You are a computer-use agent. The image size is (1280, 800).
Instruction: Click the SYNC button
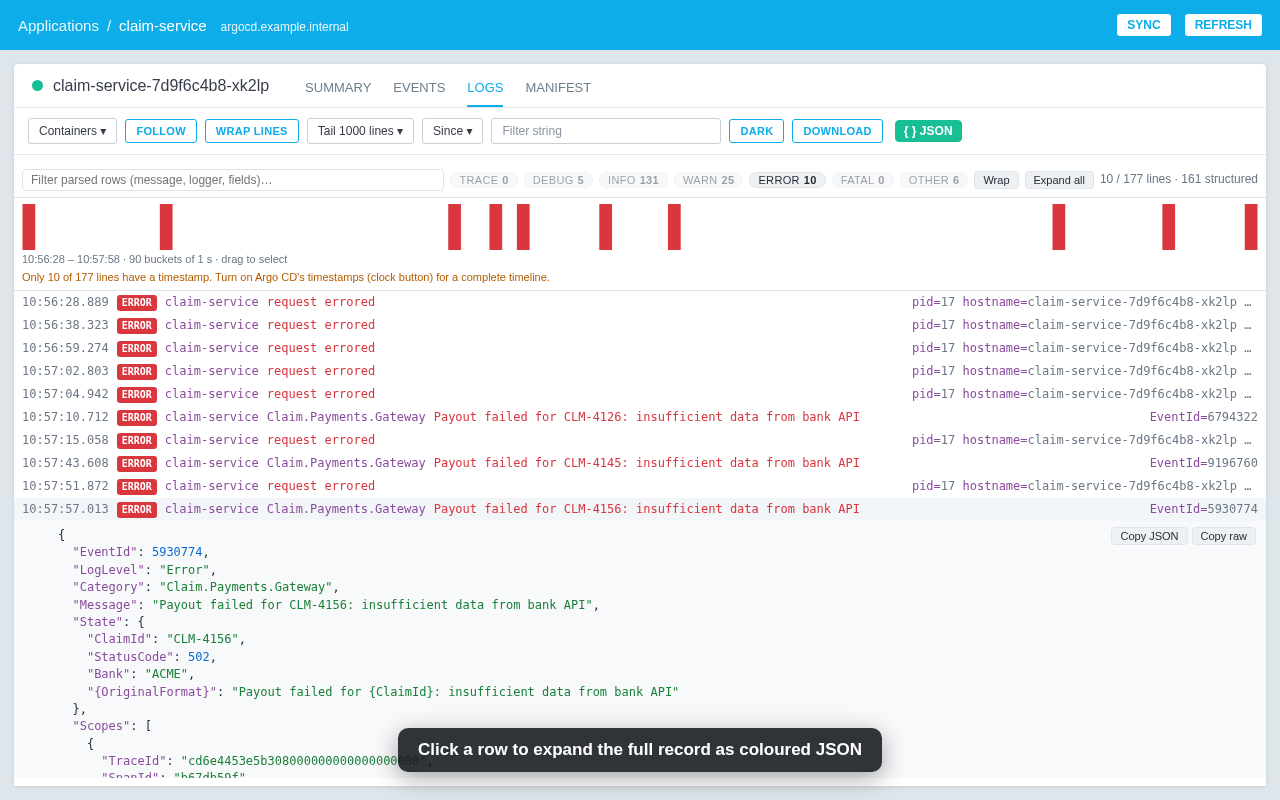tap(1144, 25)
